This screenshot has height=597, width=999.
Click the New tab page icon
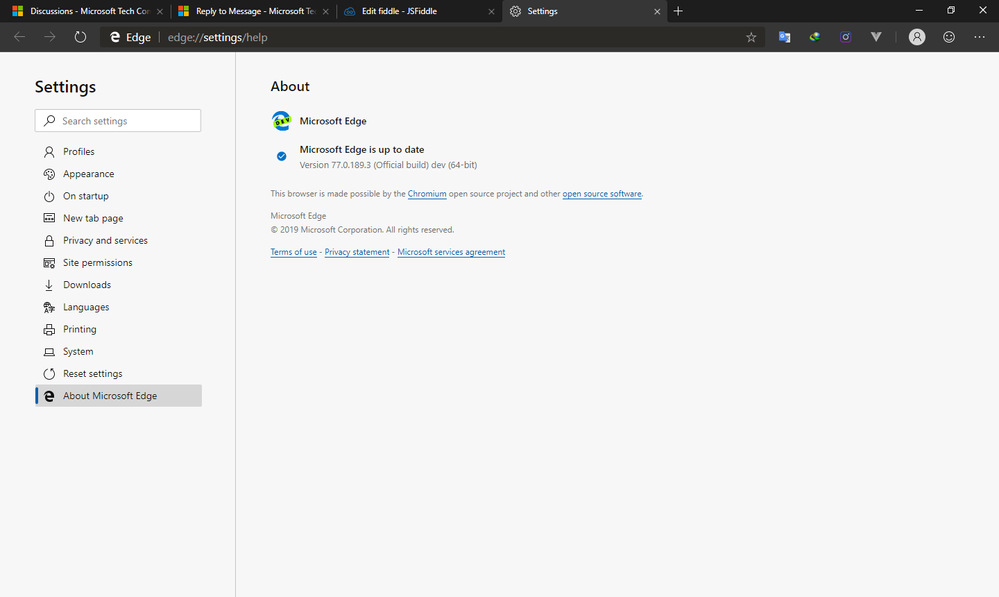49,218
